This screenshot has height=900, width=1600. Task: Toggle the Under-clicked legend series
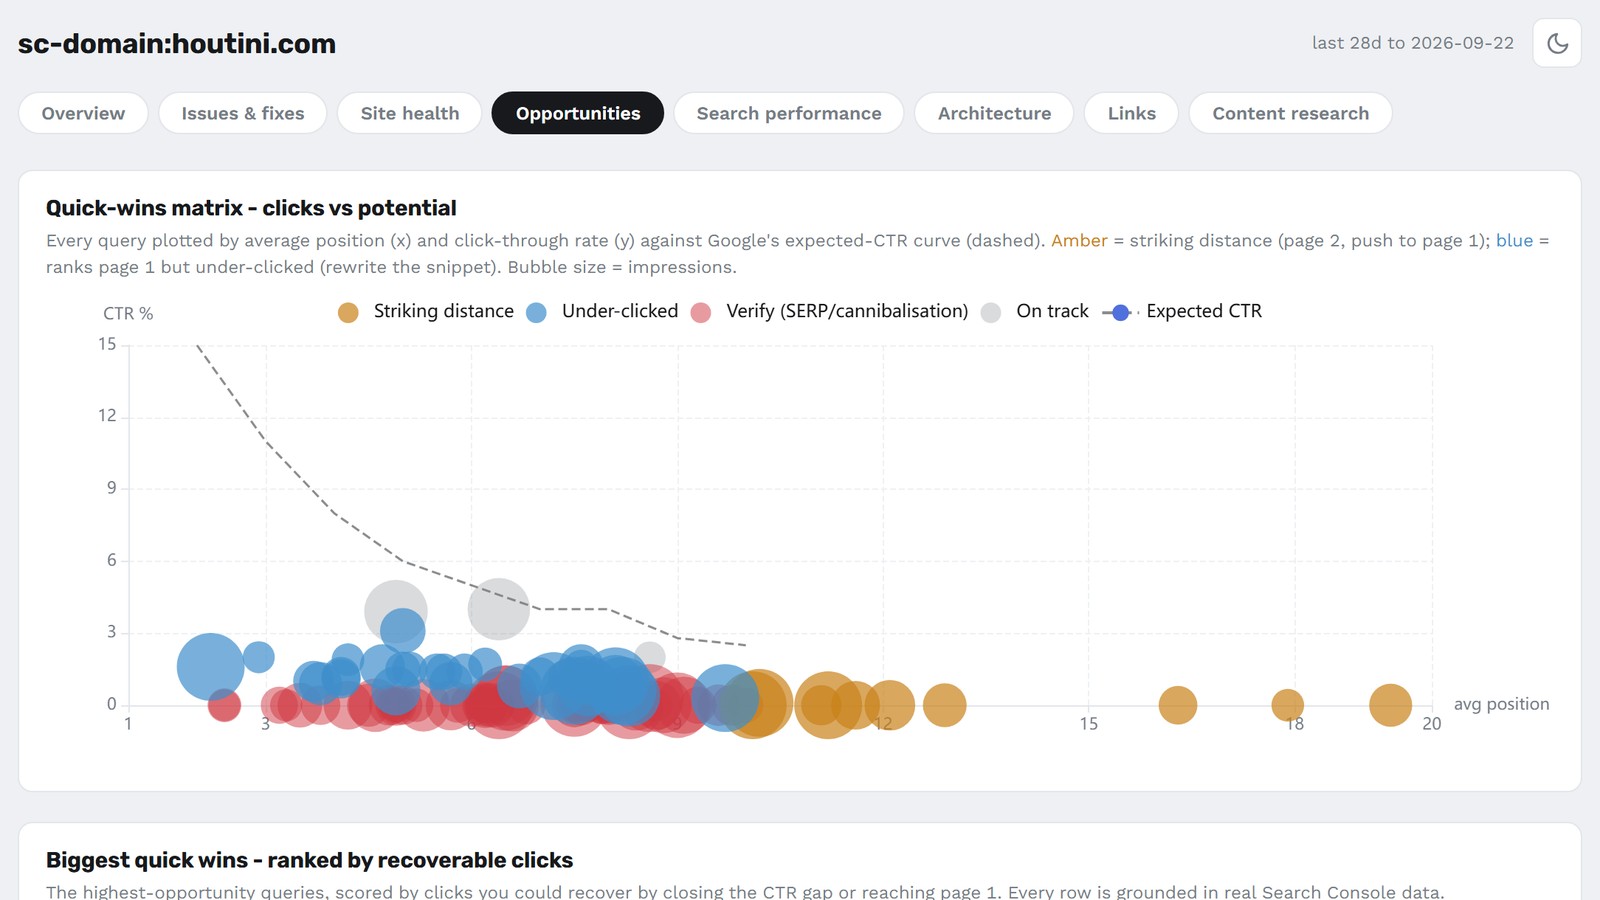[x=602, y=312]
